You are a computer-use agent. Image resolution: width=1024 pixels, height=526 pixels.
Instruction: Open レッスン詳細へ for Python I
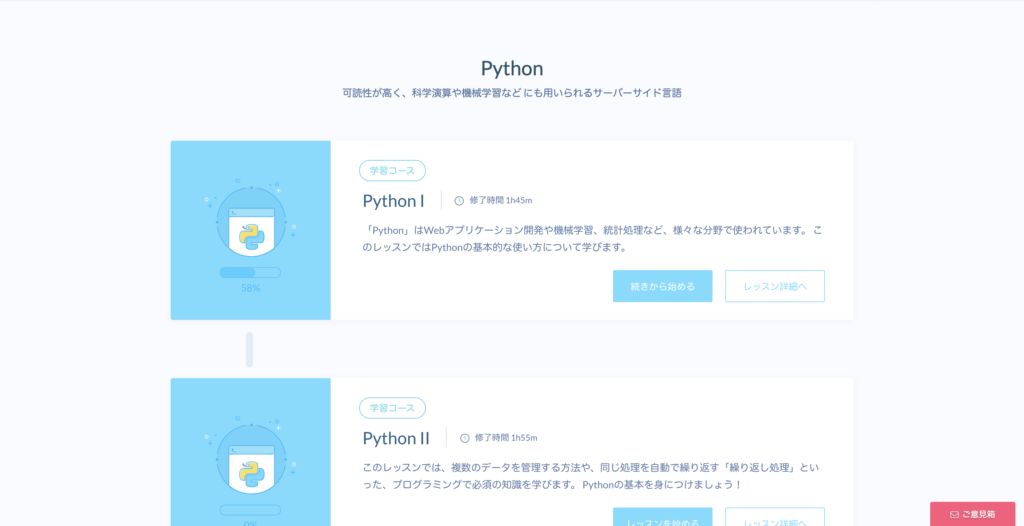775,286
